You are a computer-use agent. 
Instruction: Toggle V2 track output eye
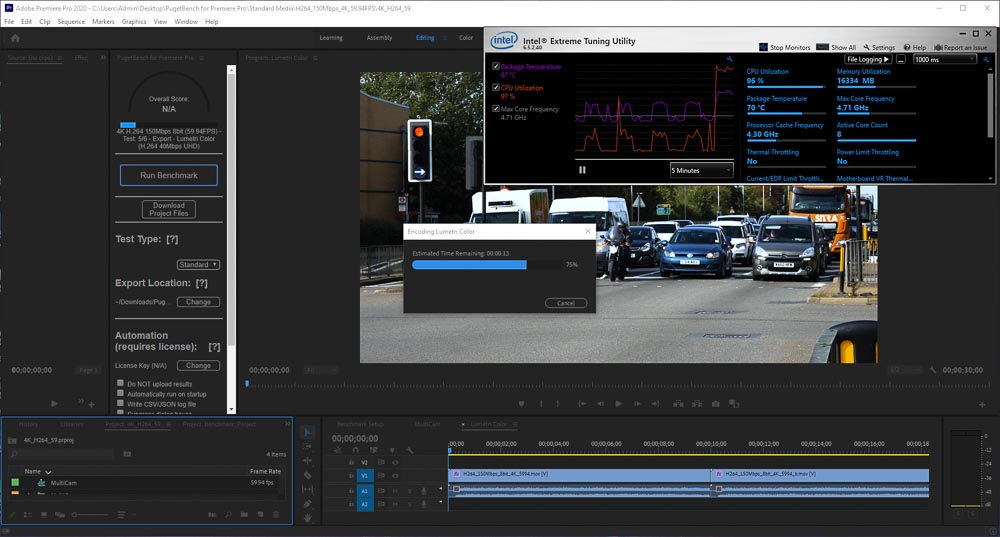tap(395, 462)
